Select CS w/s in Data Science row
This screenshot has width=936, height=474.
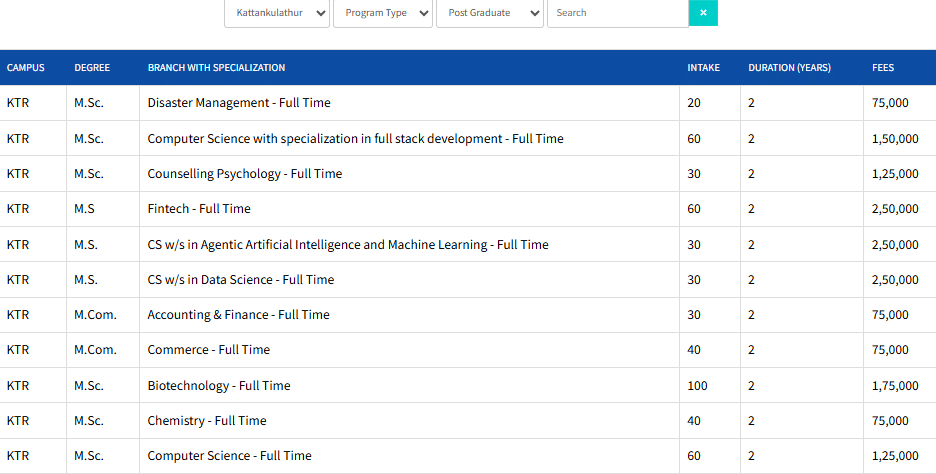[x=240, y=280]
